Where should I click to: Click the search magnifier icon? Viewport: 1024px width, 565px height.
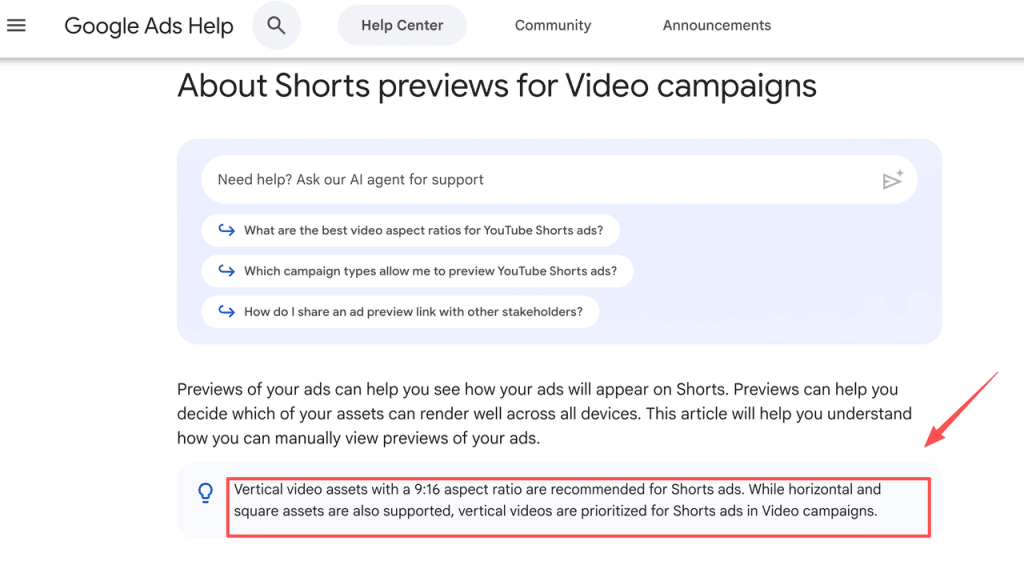(x=276, y=25)
